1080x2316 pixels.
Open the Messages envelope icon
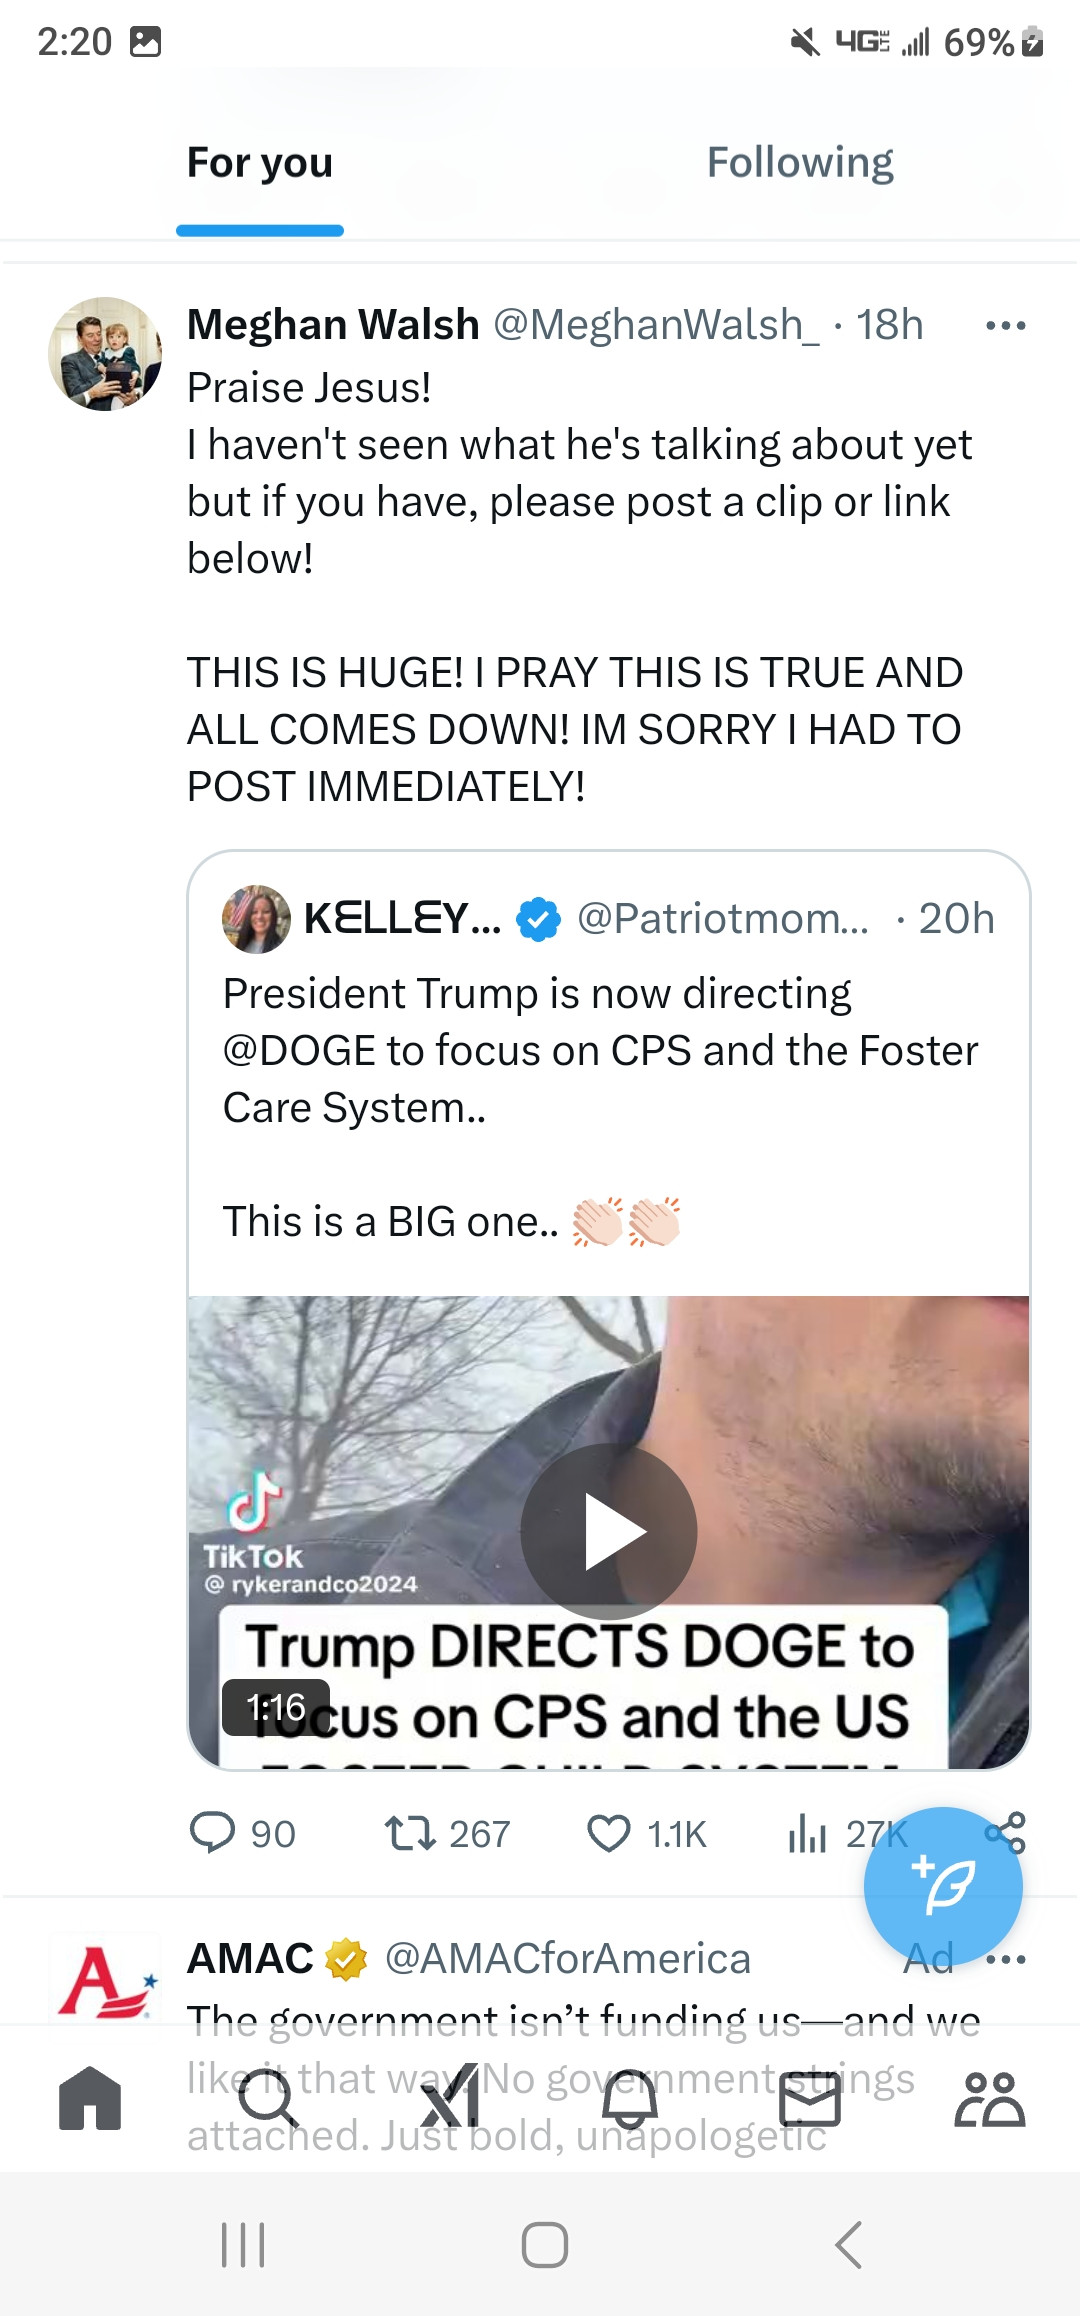pos(810,2098)
